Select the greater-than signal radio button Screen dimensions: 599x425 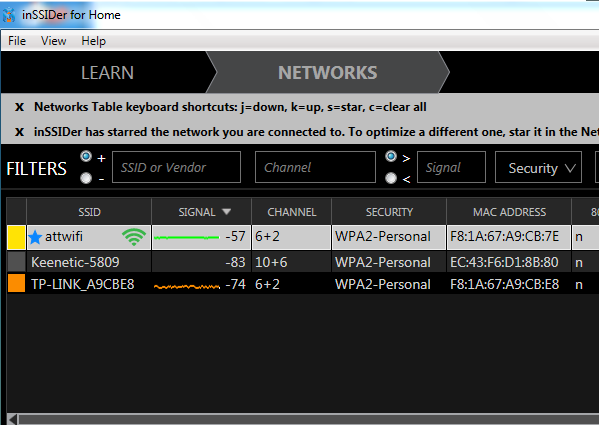[x=391, y=156]
